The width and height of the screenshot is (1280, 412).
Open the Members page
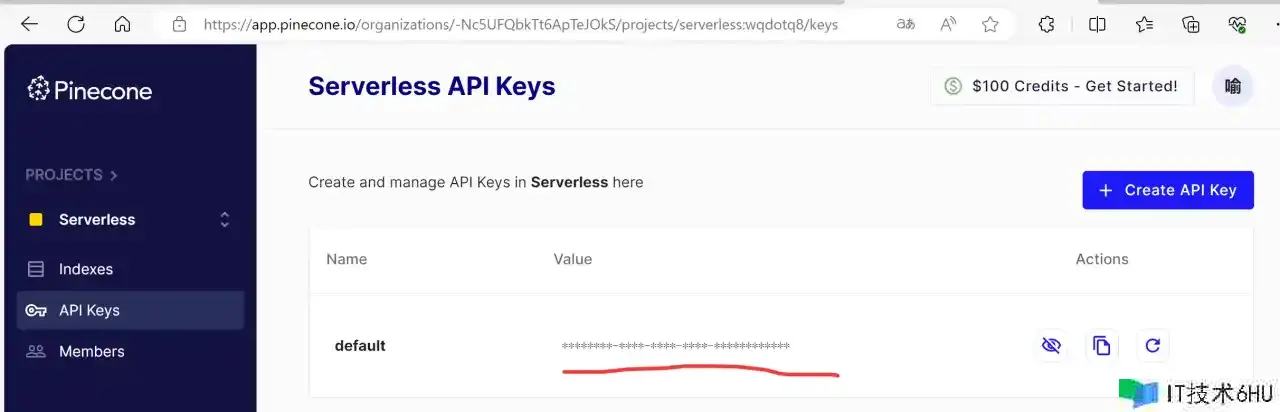click(91, 352)
